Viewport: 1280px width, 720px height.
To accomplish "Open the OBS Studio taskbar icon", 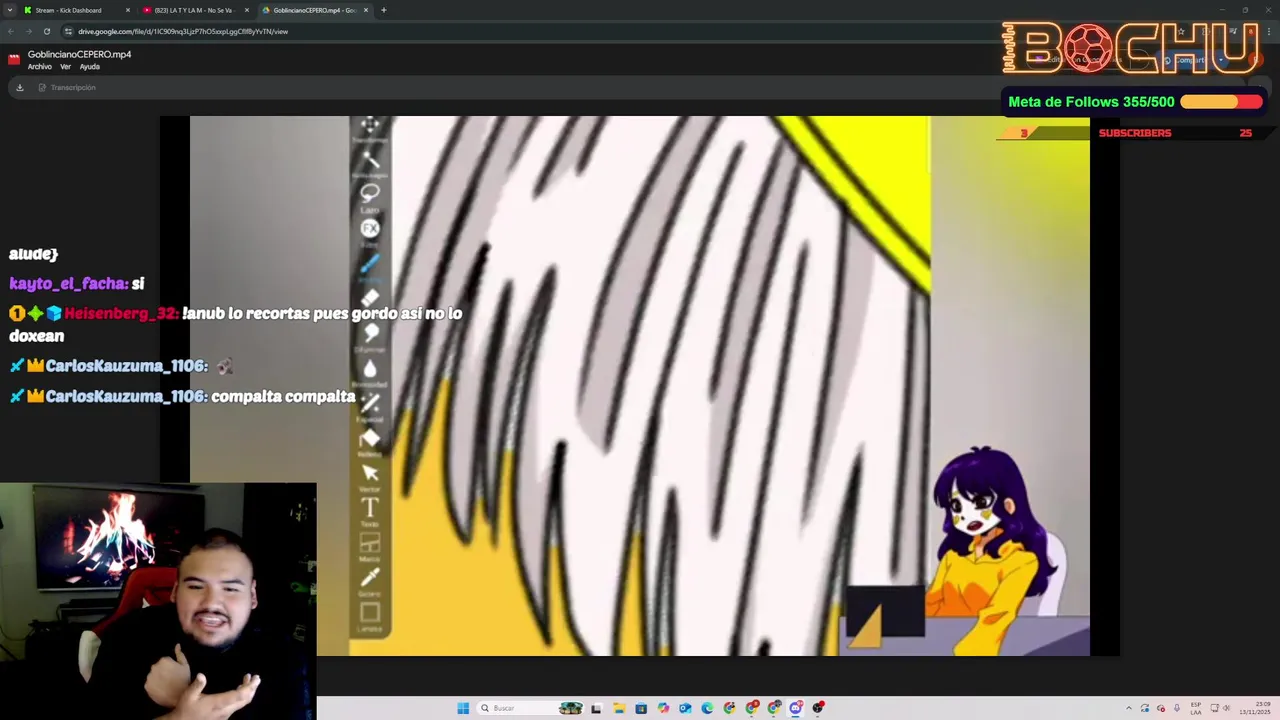I will coord(818,708).
